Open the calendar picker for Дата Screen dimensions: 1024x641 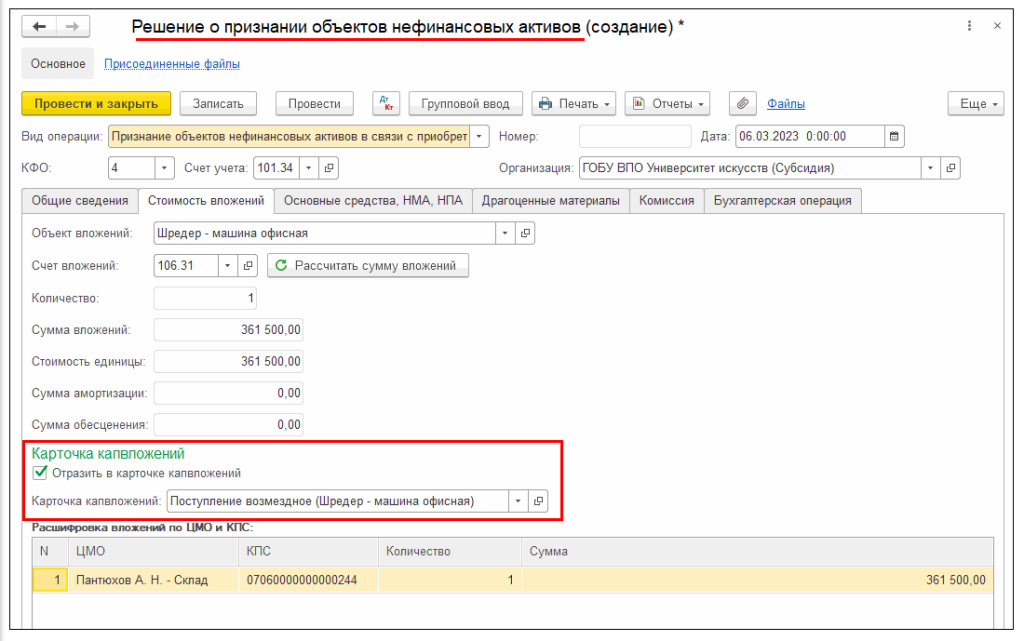[894, 136]
